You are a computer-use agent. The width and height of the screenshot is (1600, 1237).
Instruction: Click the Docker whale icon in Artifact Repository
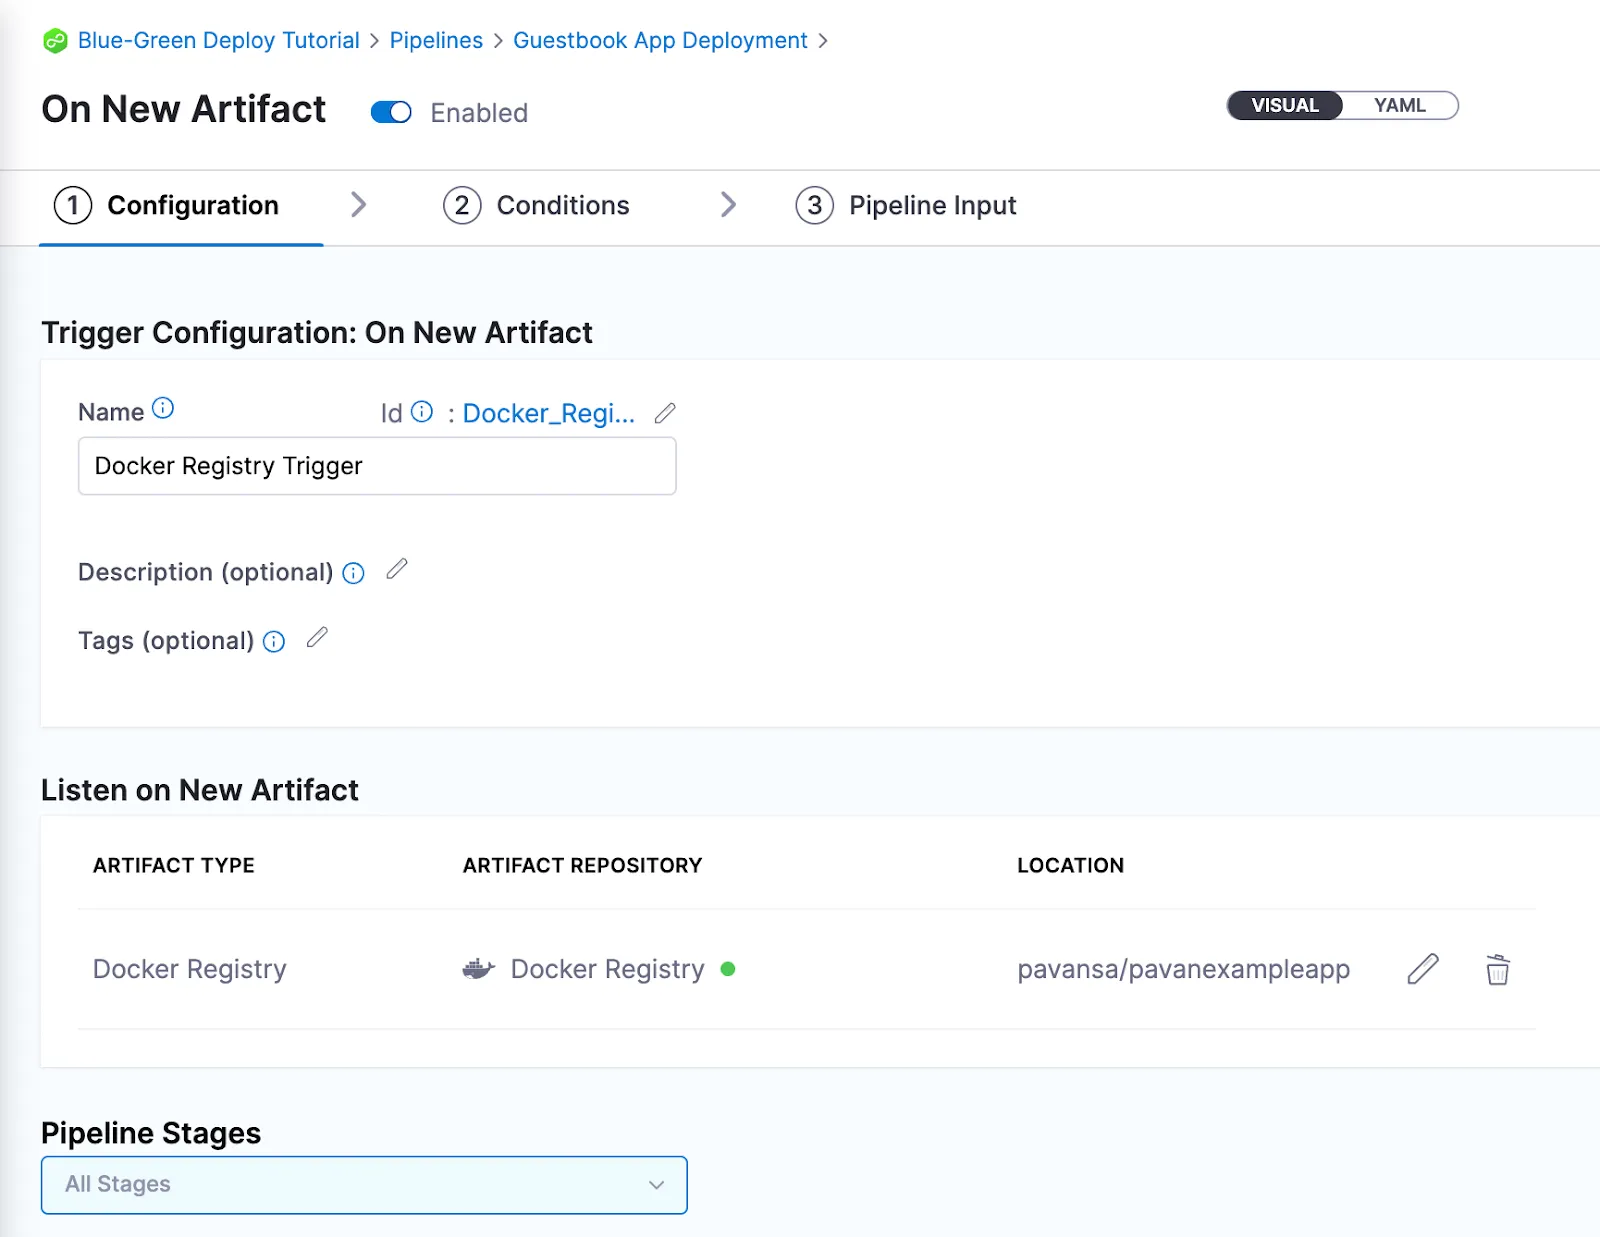[478, 969]
